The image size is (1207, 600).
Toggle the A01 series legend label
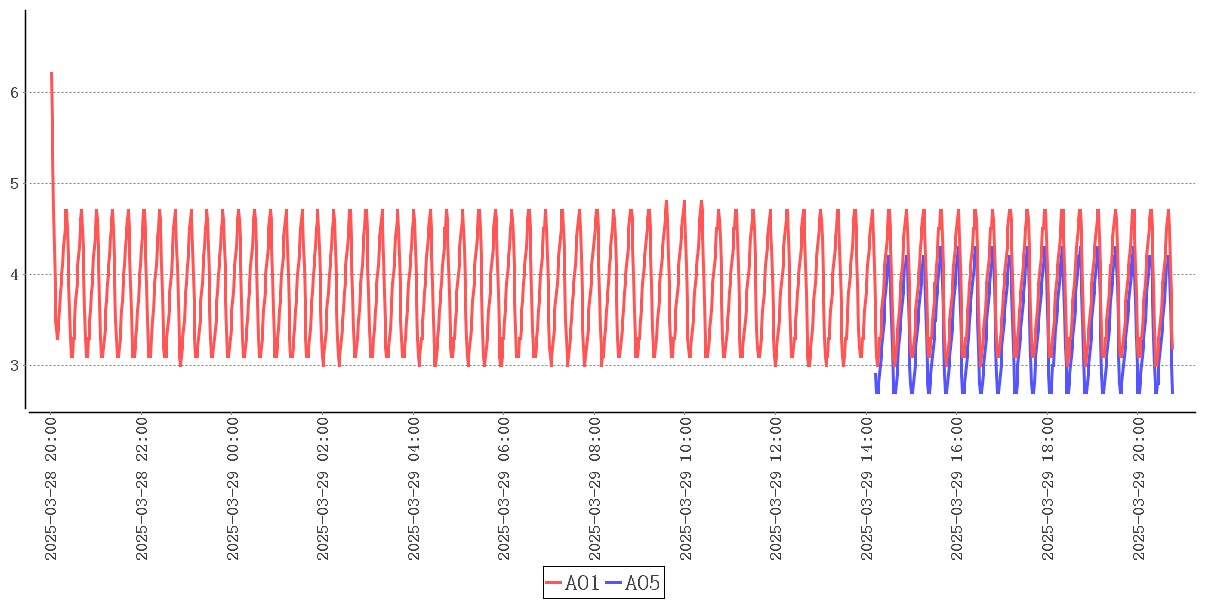pos(582,583)
